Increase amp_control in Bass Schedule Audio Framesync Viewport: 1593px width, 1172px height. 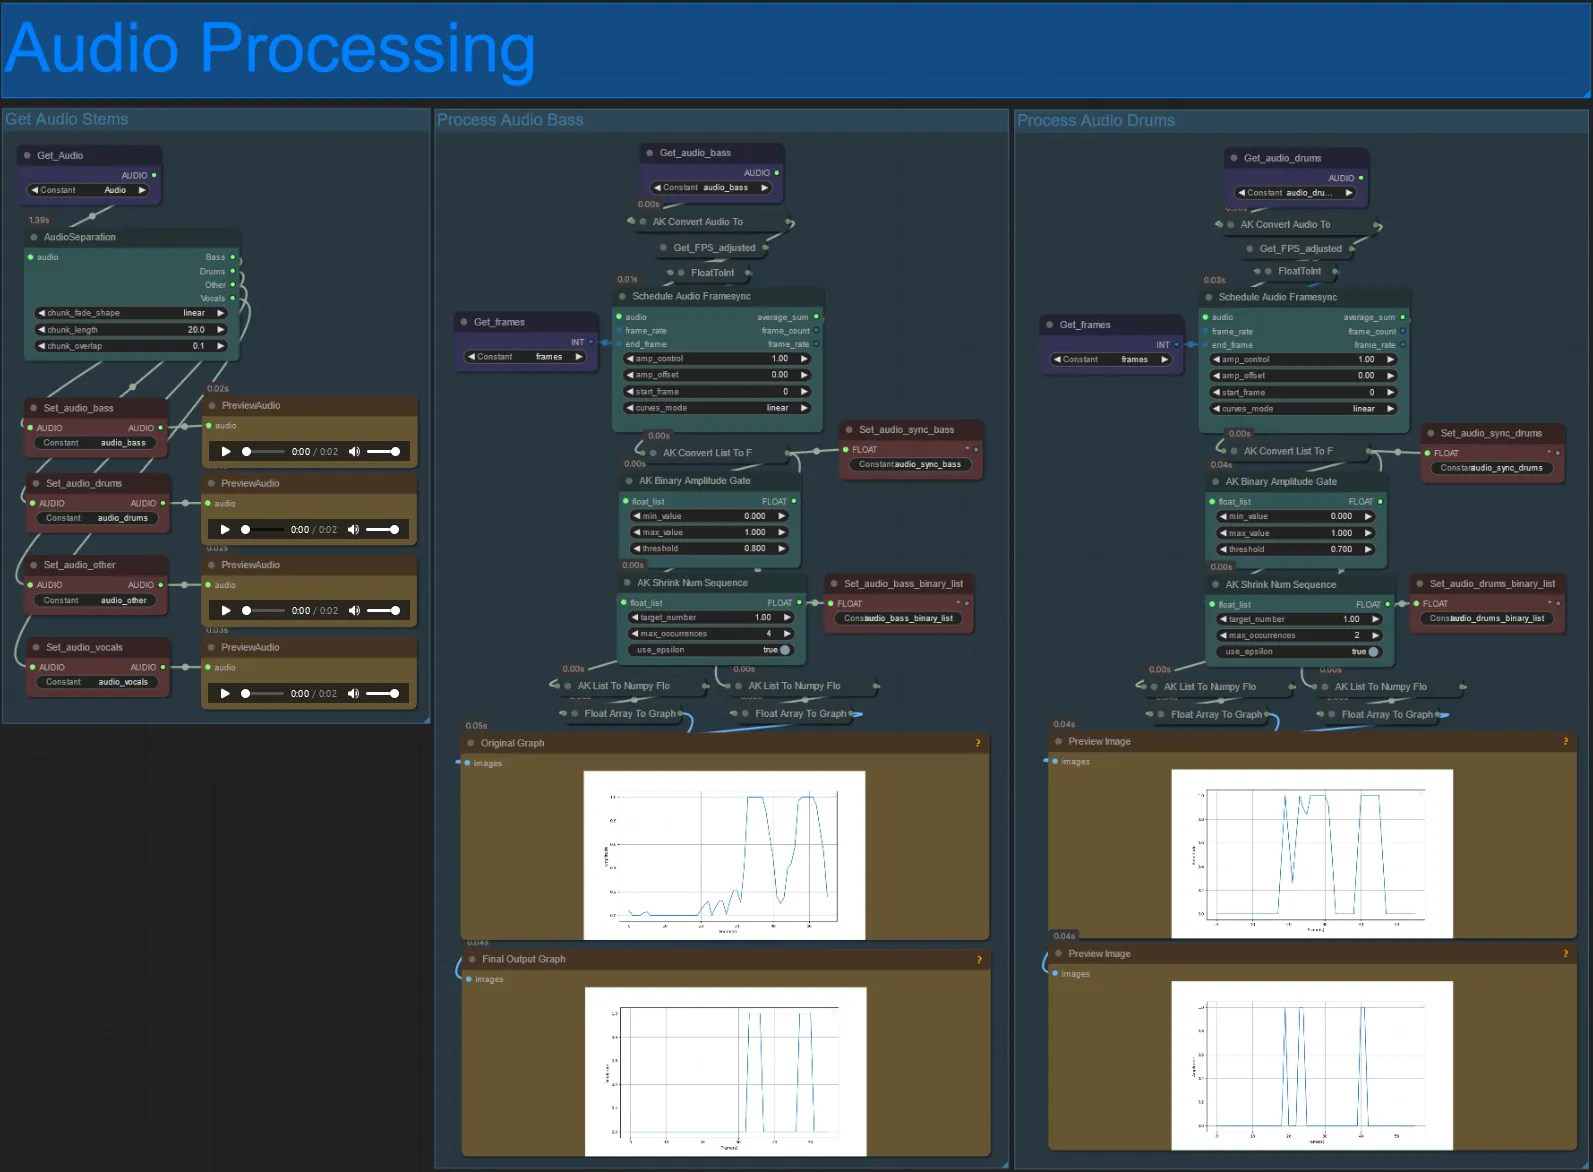click(x=804, y=359)
